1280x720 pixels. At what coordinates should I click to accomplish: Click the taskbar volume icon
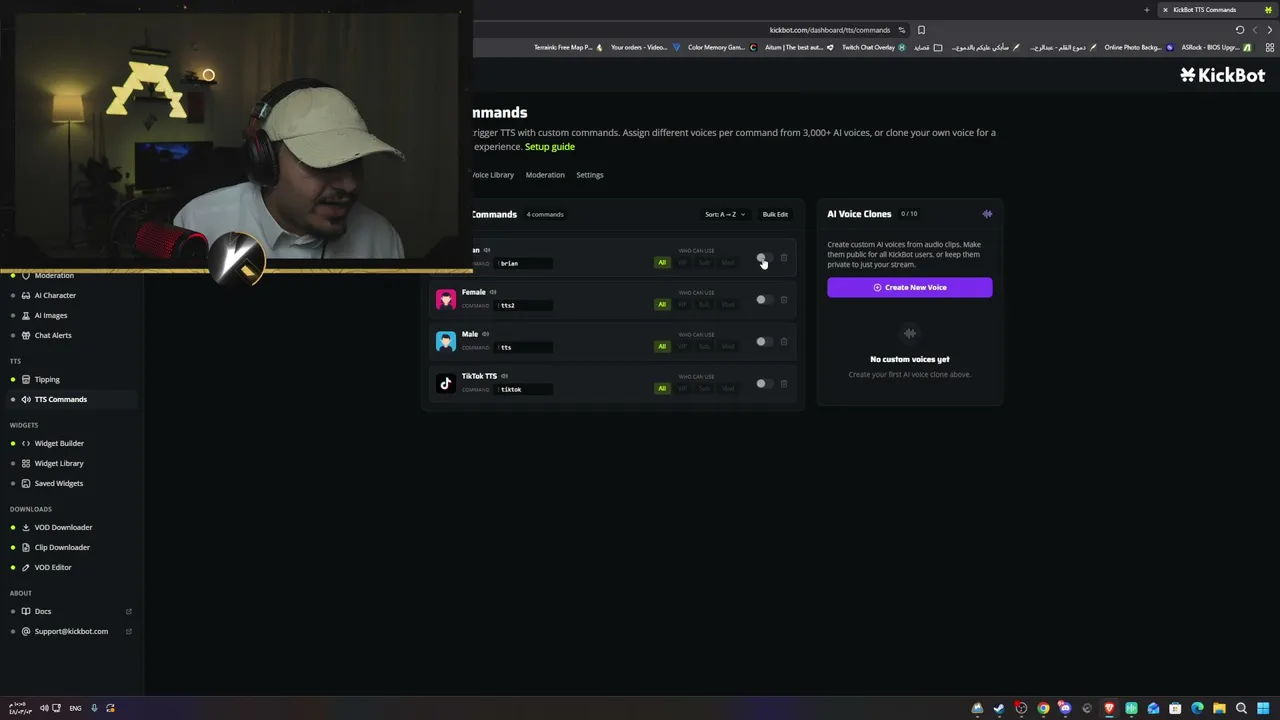(x=43, y=708)
